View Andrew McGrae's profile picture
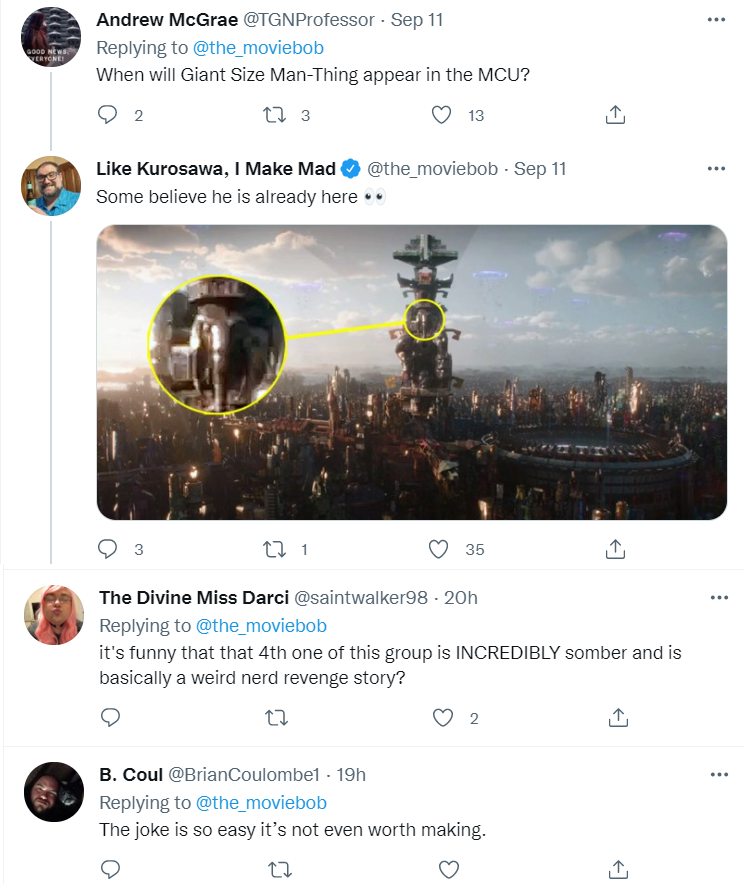This screenshot has height=891, width=744. pos(50,36)
